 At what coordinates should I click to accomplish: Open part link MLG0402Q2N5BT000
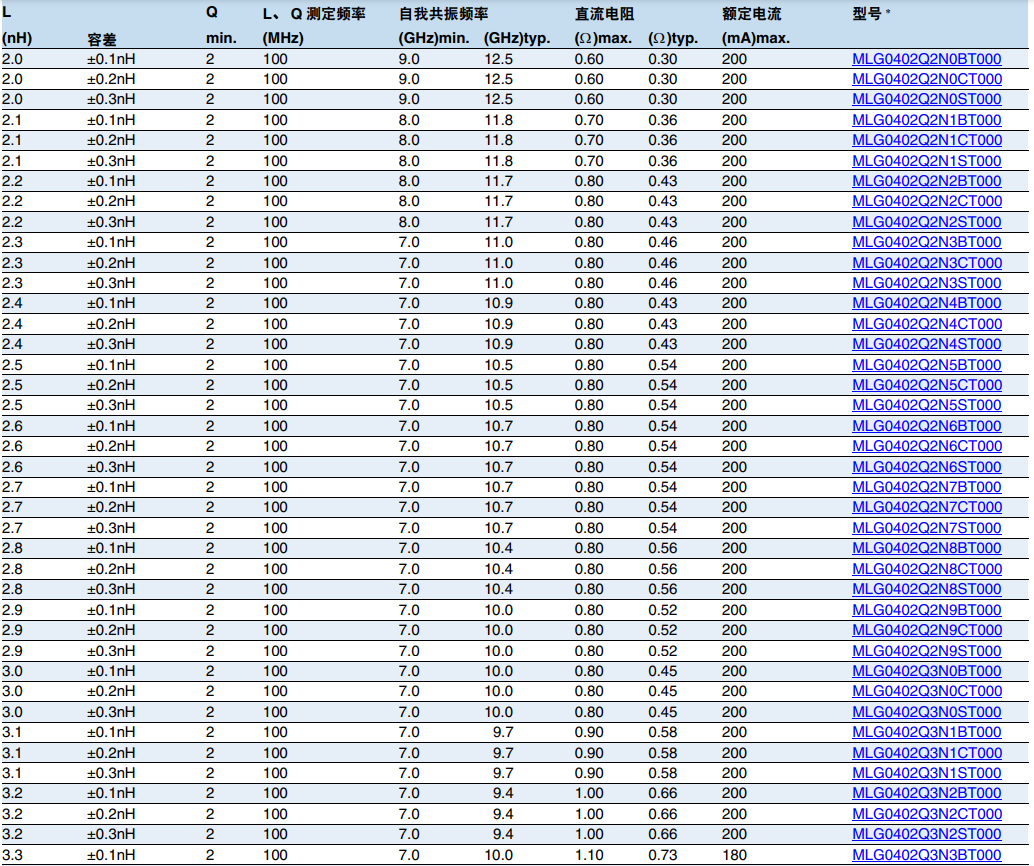point(927,365)
